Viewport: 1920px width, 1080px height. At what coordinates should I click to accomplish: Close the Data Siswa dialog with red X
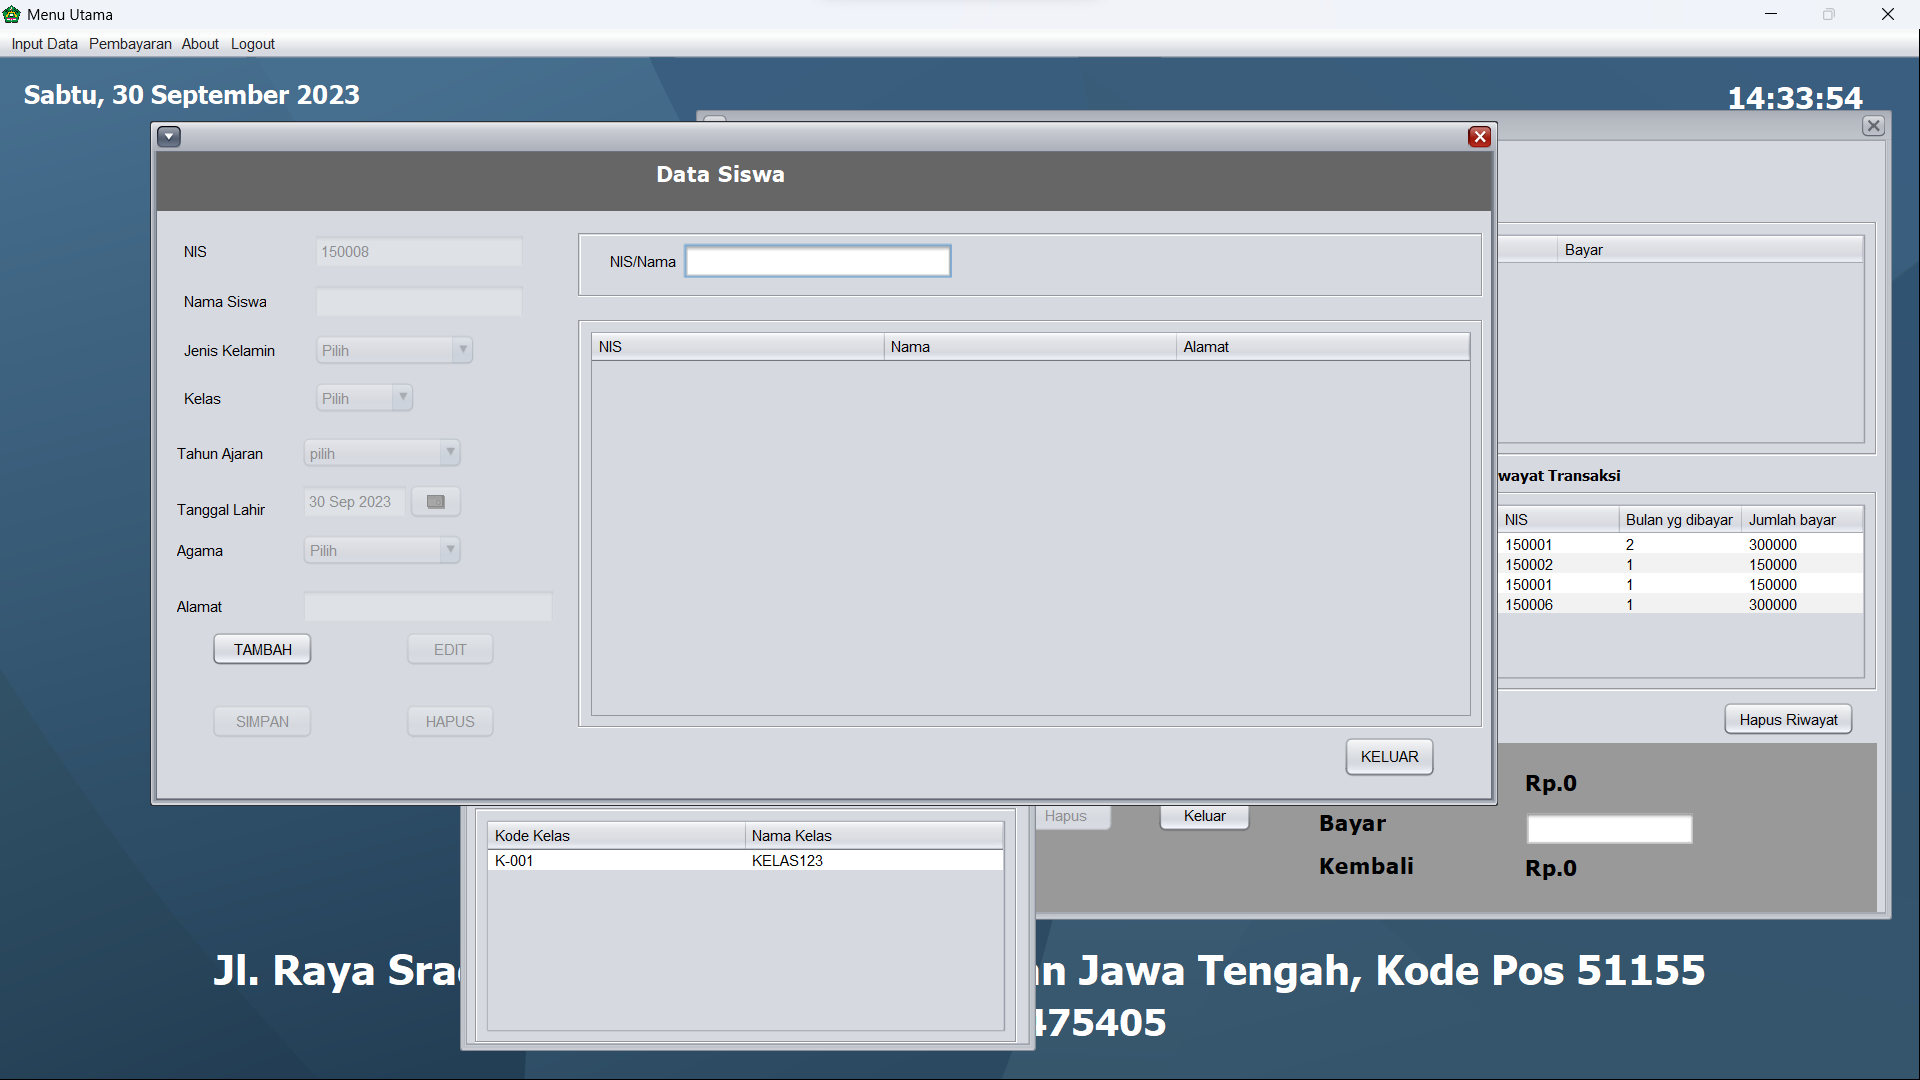point(1480,137)
